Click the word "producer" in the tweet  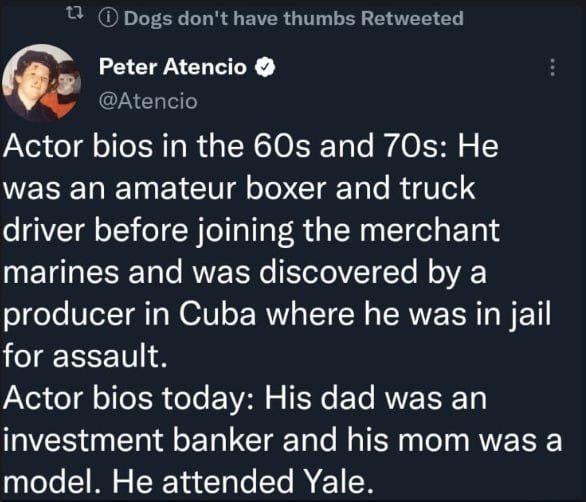pyautogui.click(x=69, y=316)
